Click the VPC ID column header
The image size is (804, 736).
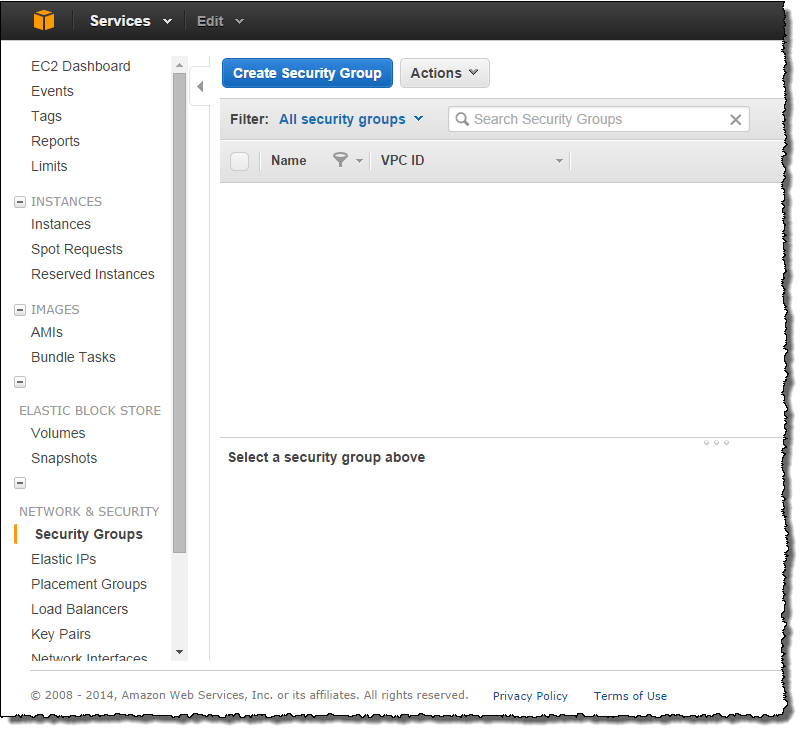coord(403,161)
